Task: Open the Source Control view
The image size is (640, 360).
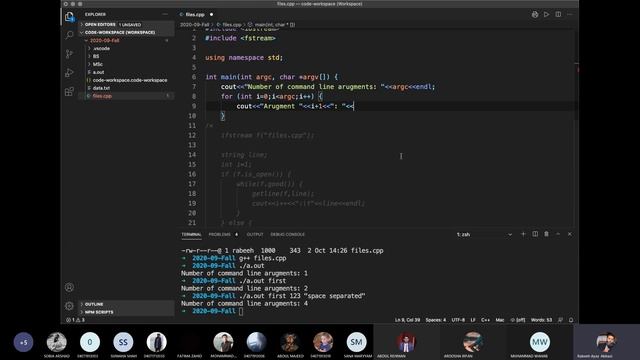Action: point(69,54)
